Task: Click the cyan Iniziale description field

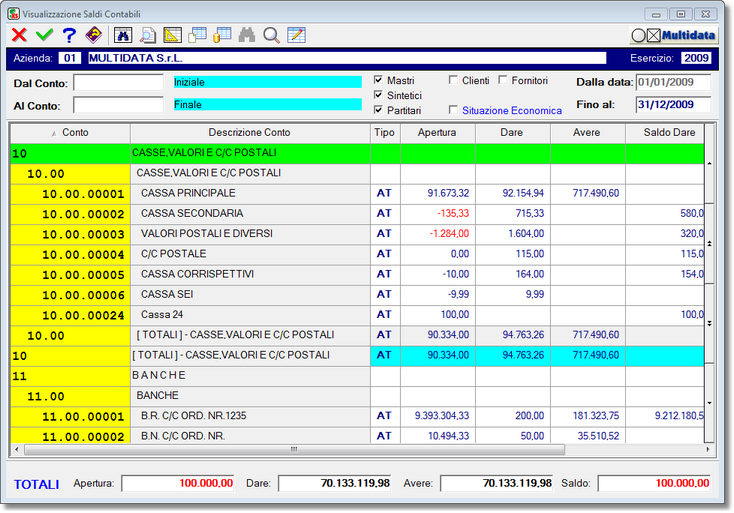Action: tap(268, 82)
